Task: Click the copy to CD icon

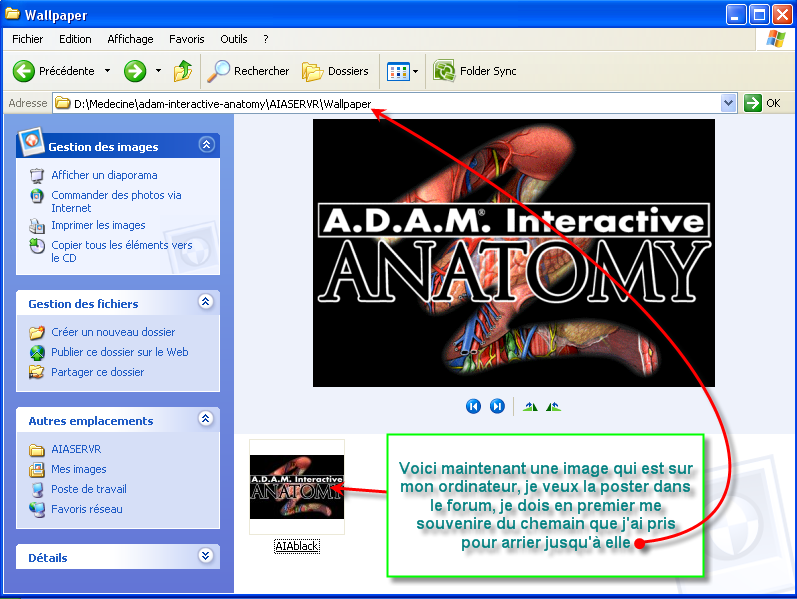Action: (x=37, y=246)
